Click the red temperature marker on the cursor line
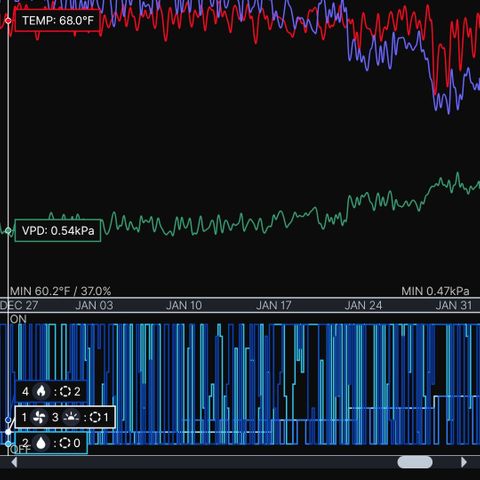Screen dimensions: 480x480 coord(8,21)
